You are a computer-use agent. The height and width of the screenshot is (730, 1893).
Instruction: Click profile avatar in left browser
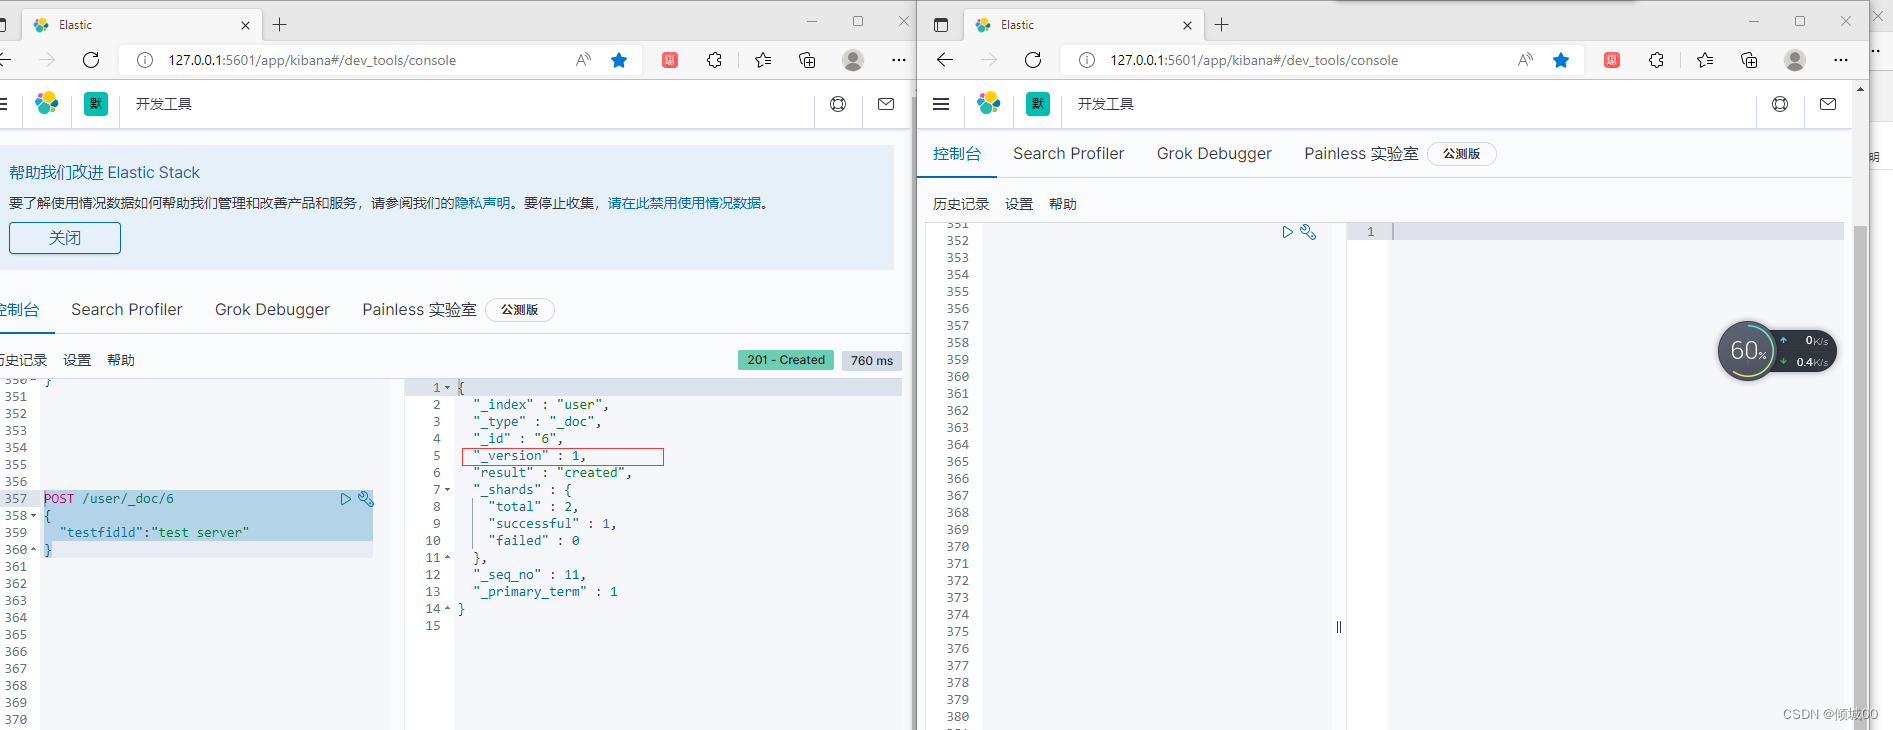coord(853,60)
